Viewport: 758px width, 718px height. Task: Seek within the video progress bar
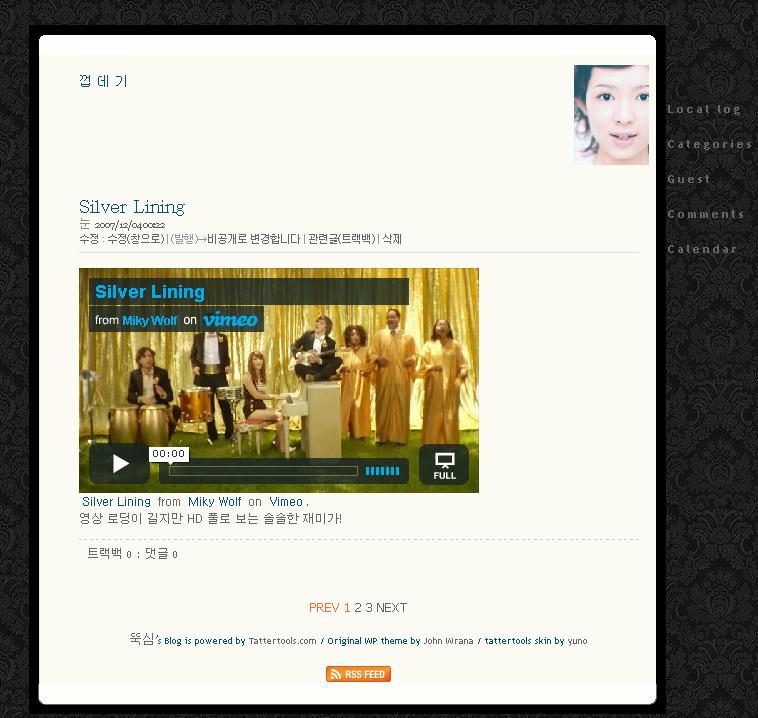tap(263, 471)
